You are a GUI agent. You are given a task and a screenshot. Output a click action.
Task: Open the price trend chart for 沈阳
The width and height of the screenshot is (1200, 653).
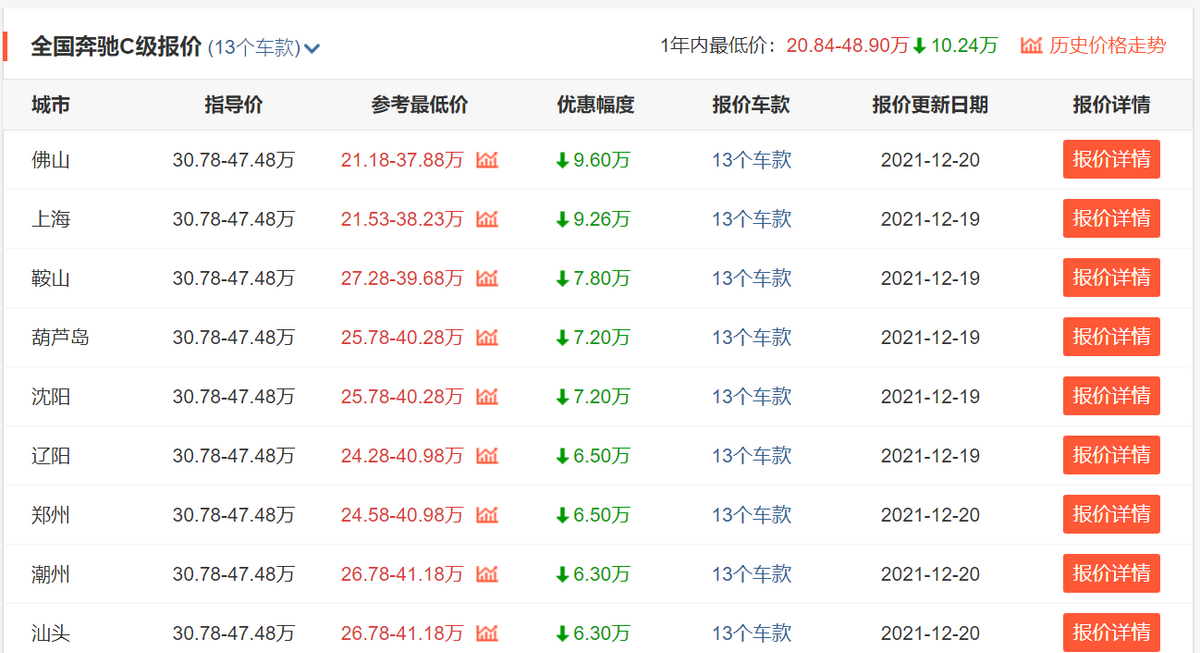pos(487,396)
